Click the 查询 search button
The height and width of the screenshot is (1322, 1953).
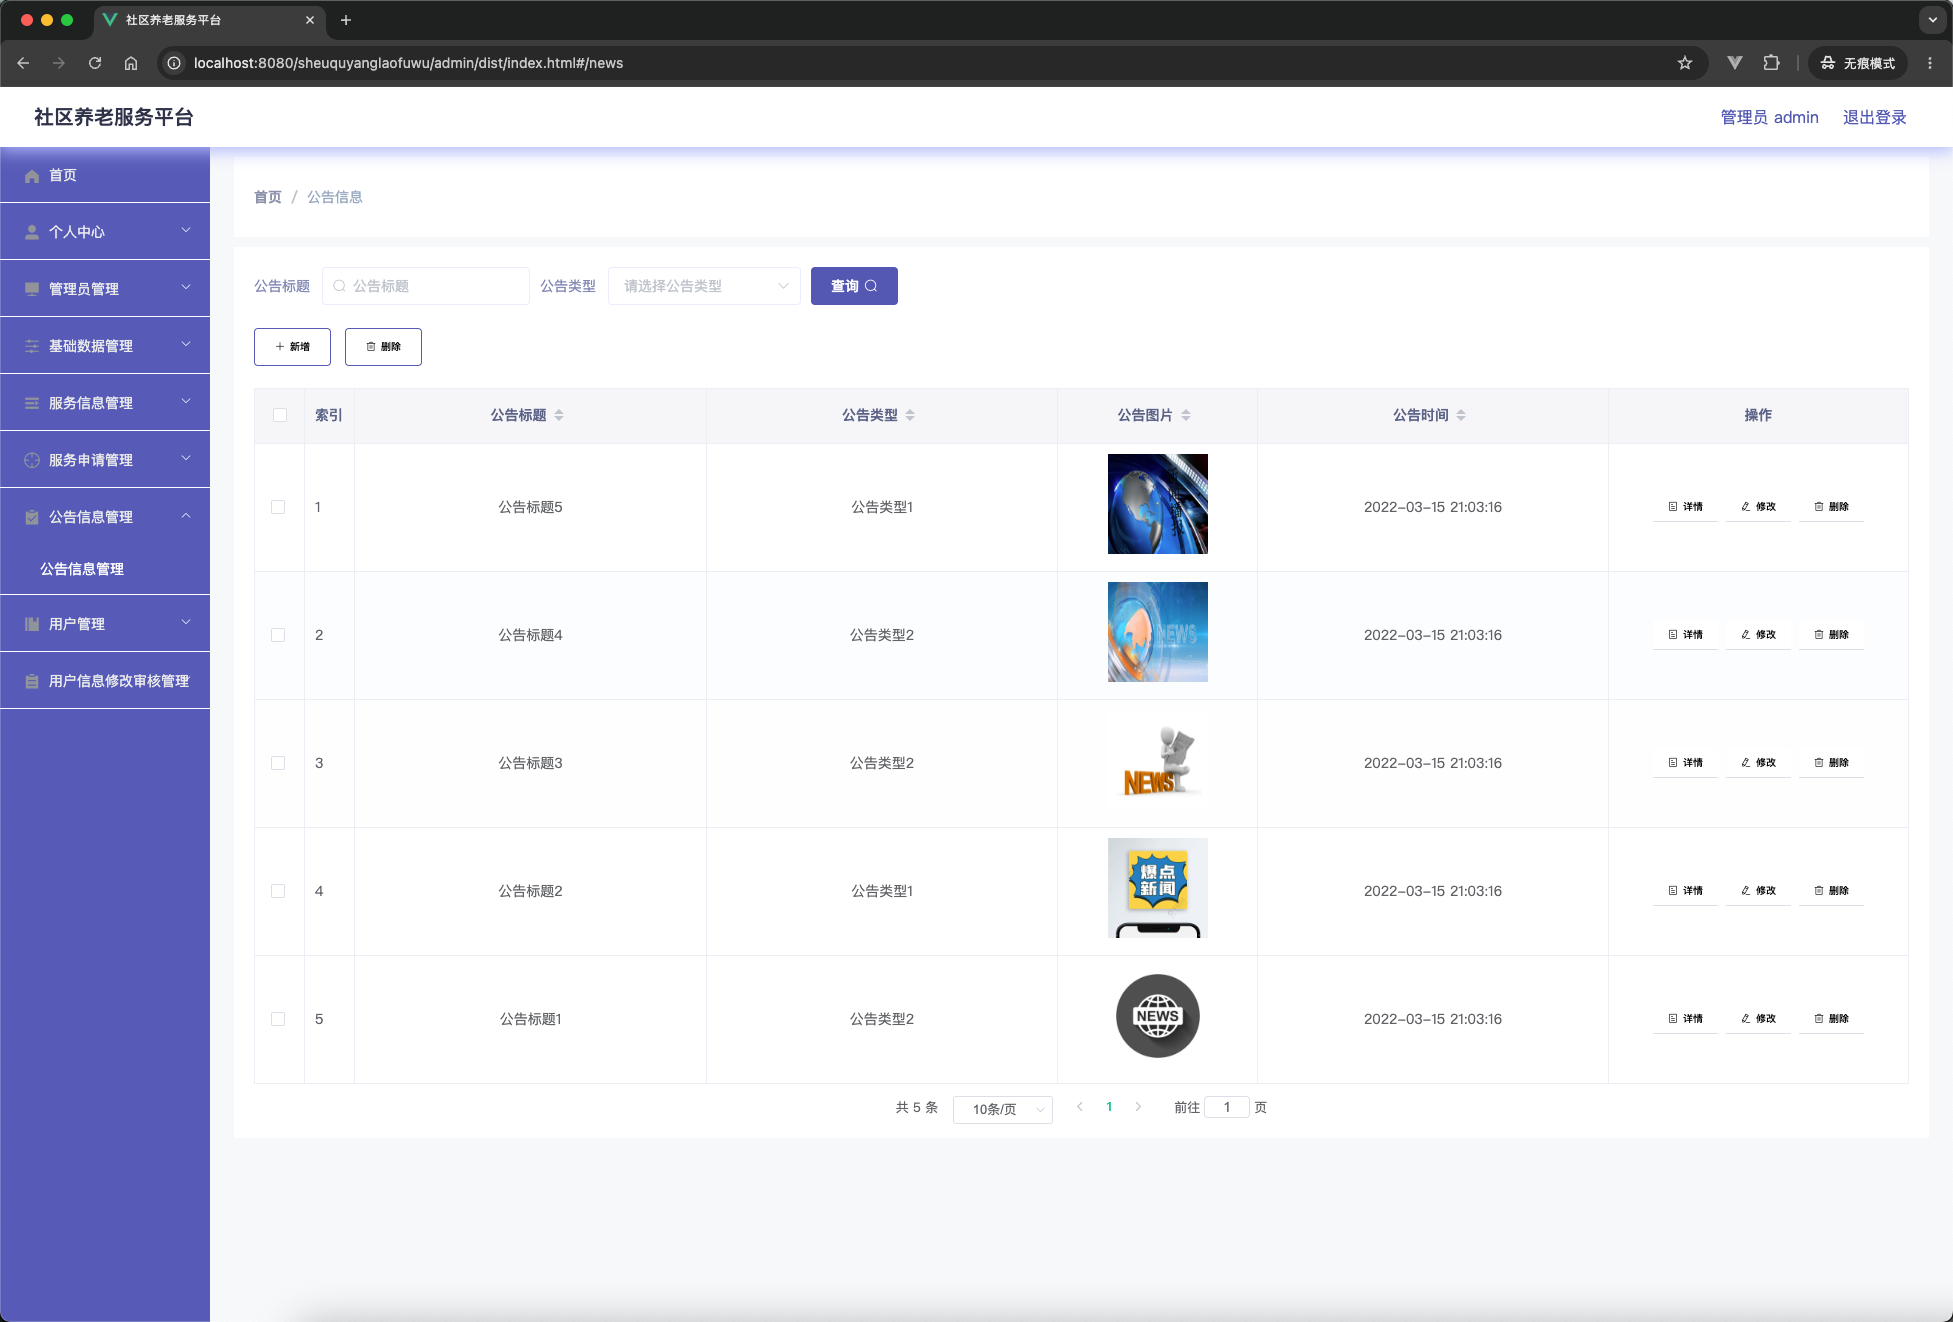[x=854, y=286]
